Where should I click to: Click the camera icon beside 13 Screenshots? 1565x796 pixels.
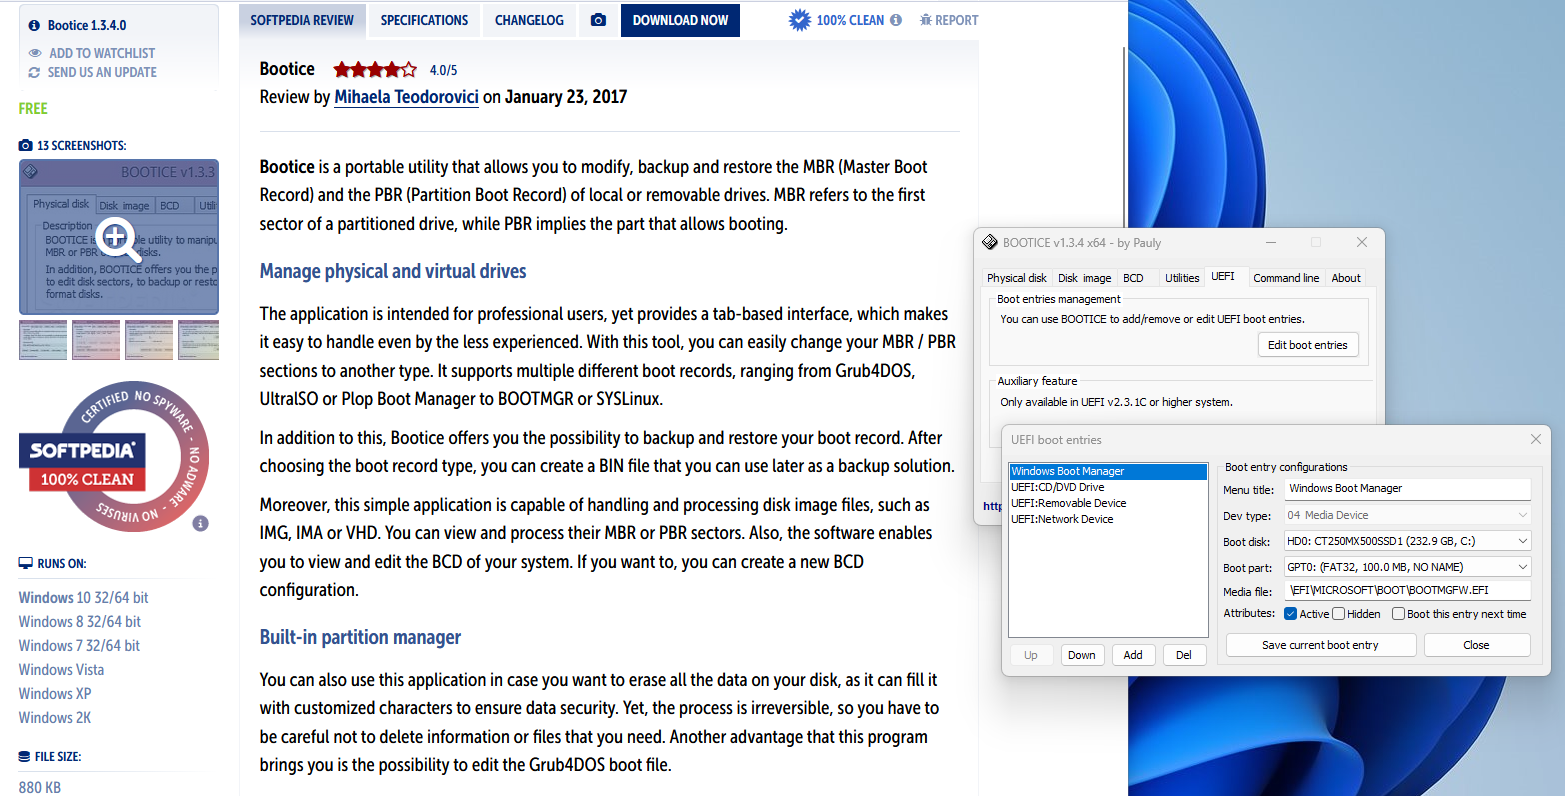tap(26, 146)
